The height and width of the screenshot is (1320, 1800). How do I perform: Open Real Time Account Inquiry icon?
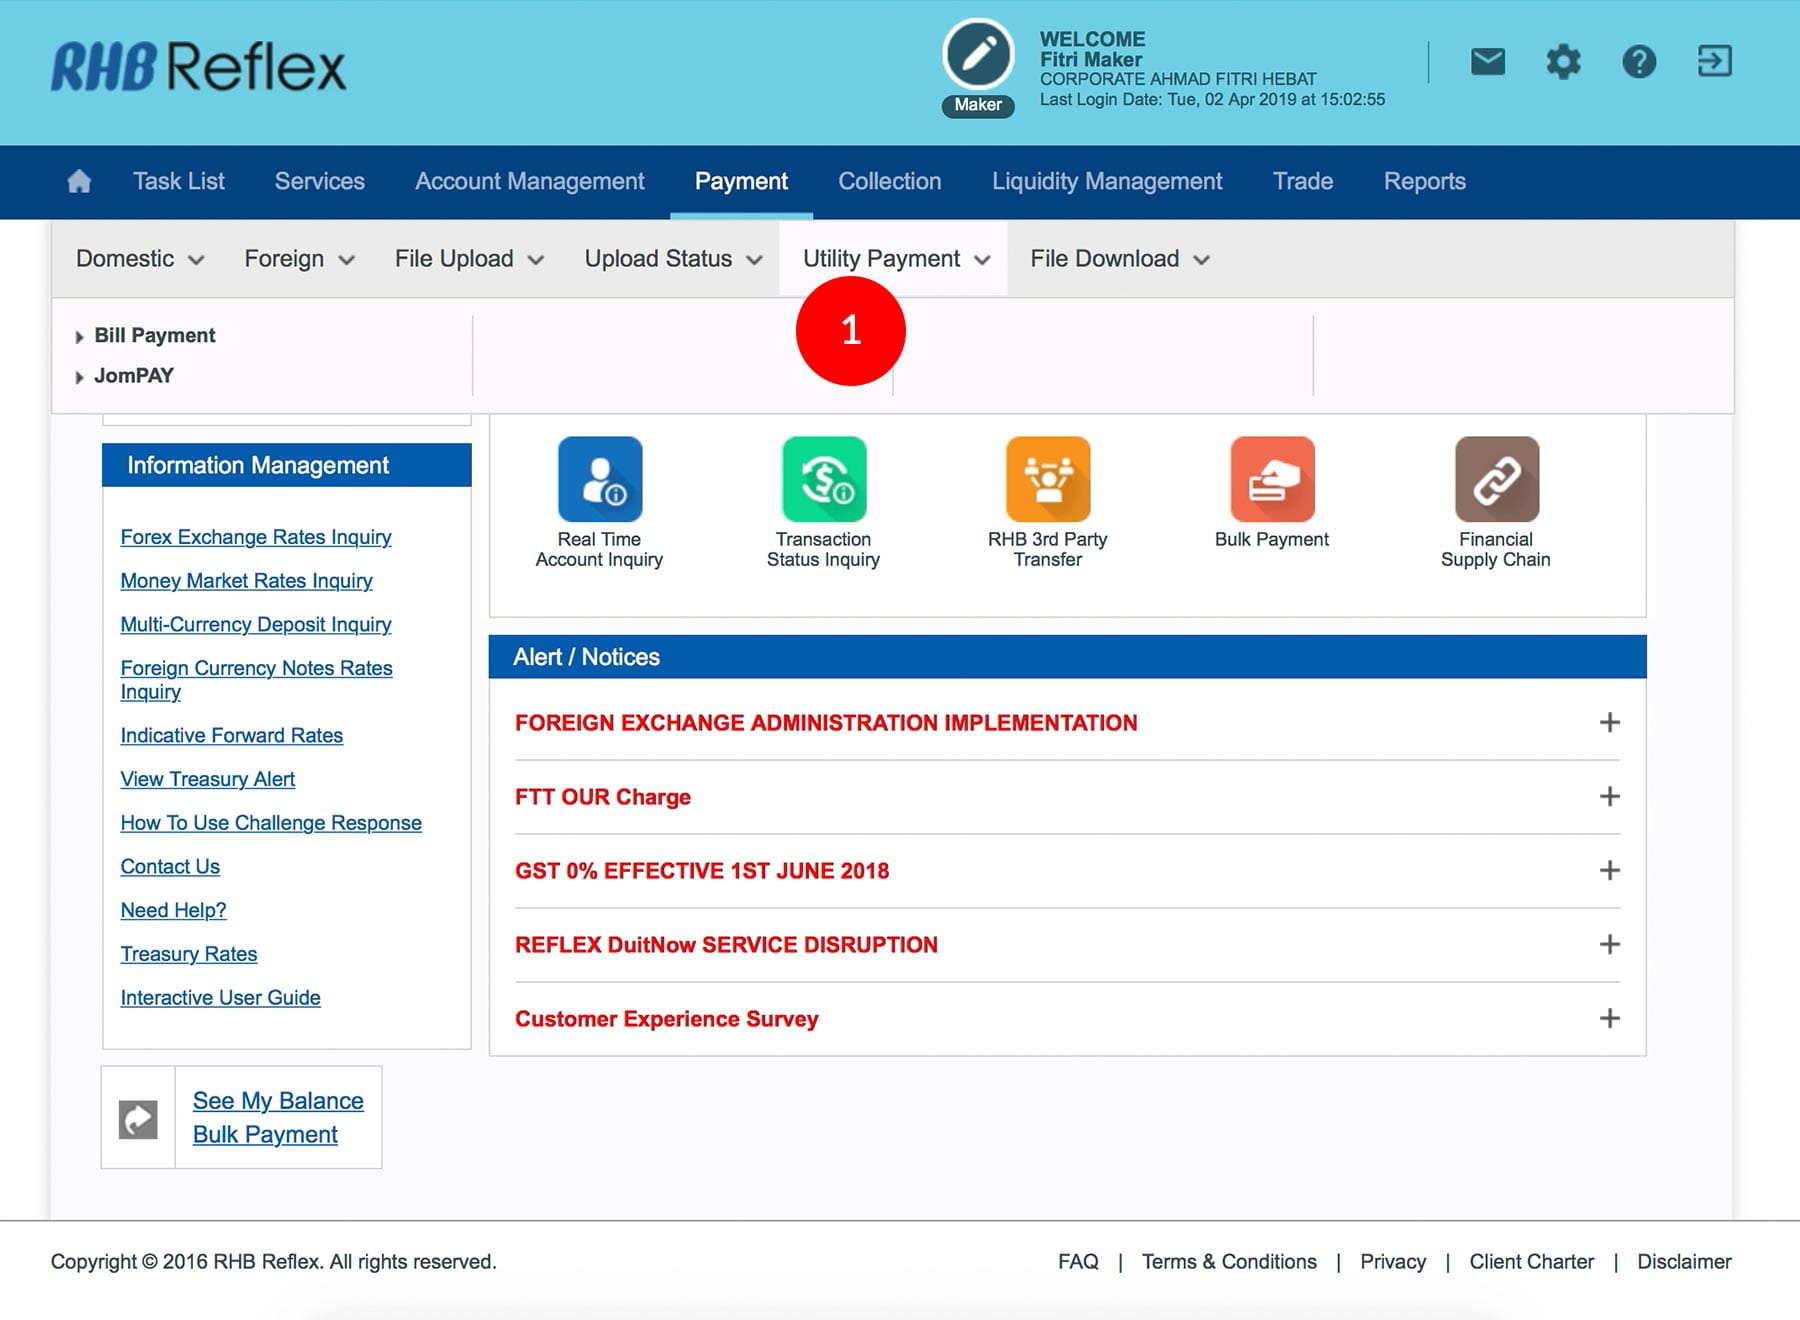[x=599, y=480]
